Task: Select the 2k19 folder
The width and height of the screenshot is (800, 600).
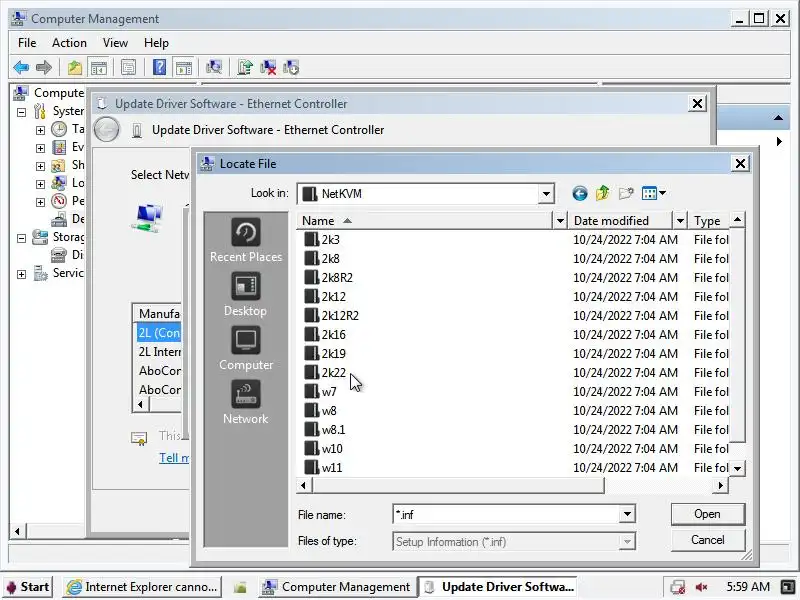Action: pyautogui.click(x=325, y=354)
